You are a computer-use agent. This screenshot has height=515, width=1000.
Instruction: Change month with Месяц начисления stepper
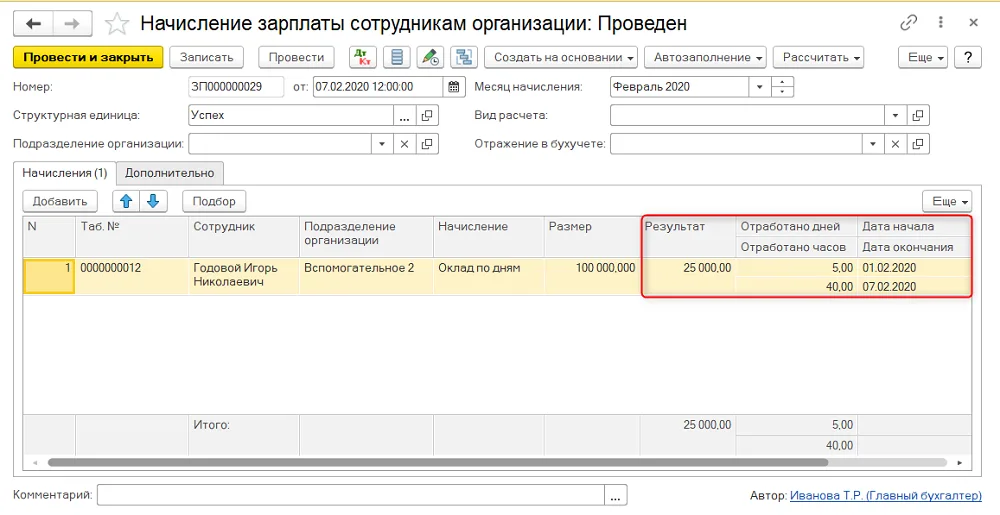783,87
